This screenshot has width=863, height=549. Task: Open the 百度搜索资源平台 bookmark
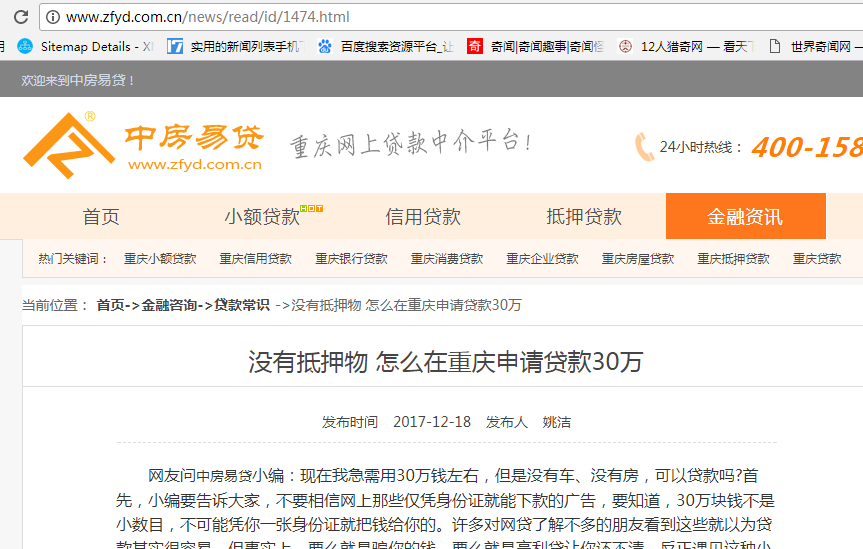point(385,46)
